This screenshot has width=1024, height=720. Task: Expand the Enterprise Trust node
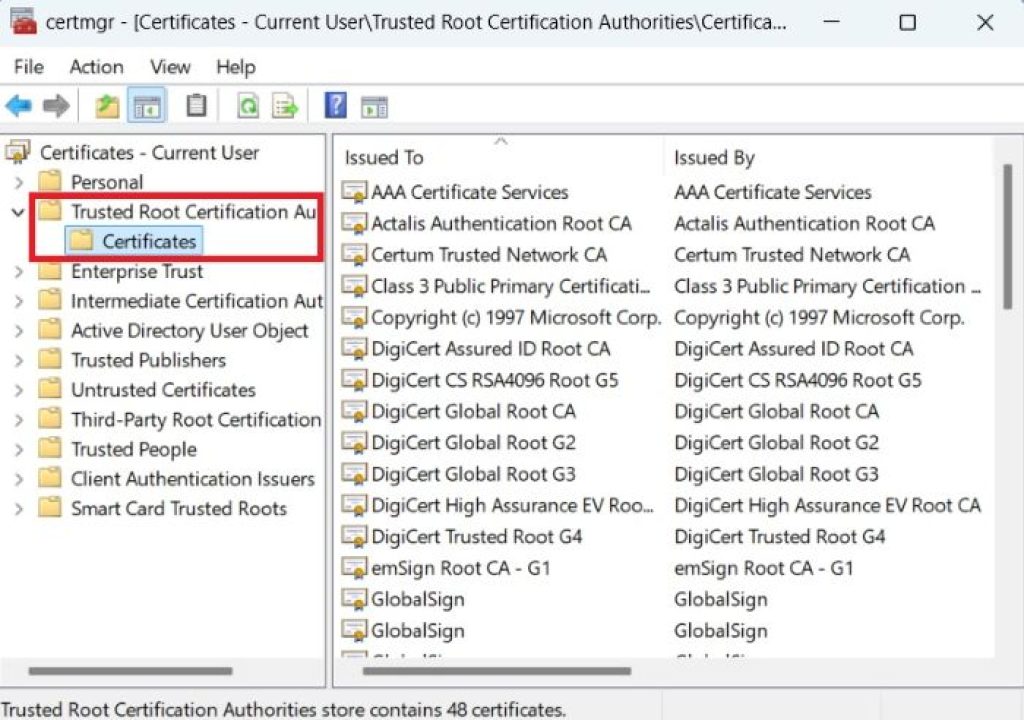tap(19, 271)
